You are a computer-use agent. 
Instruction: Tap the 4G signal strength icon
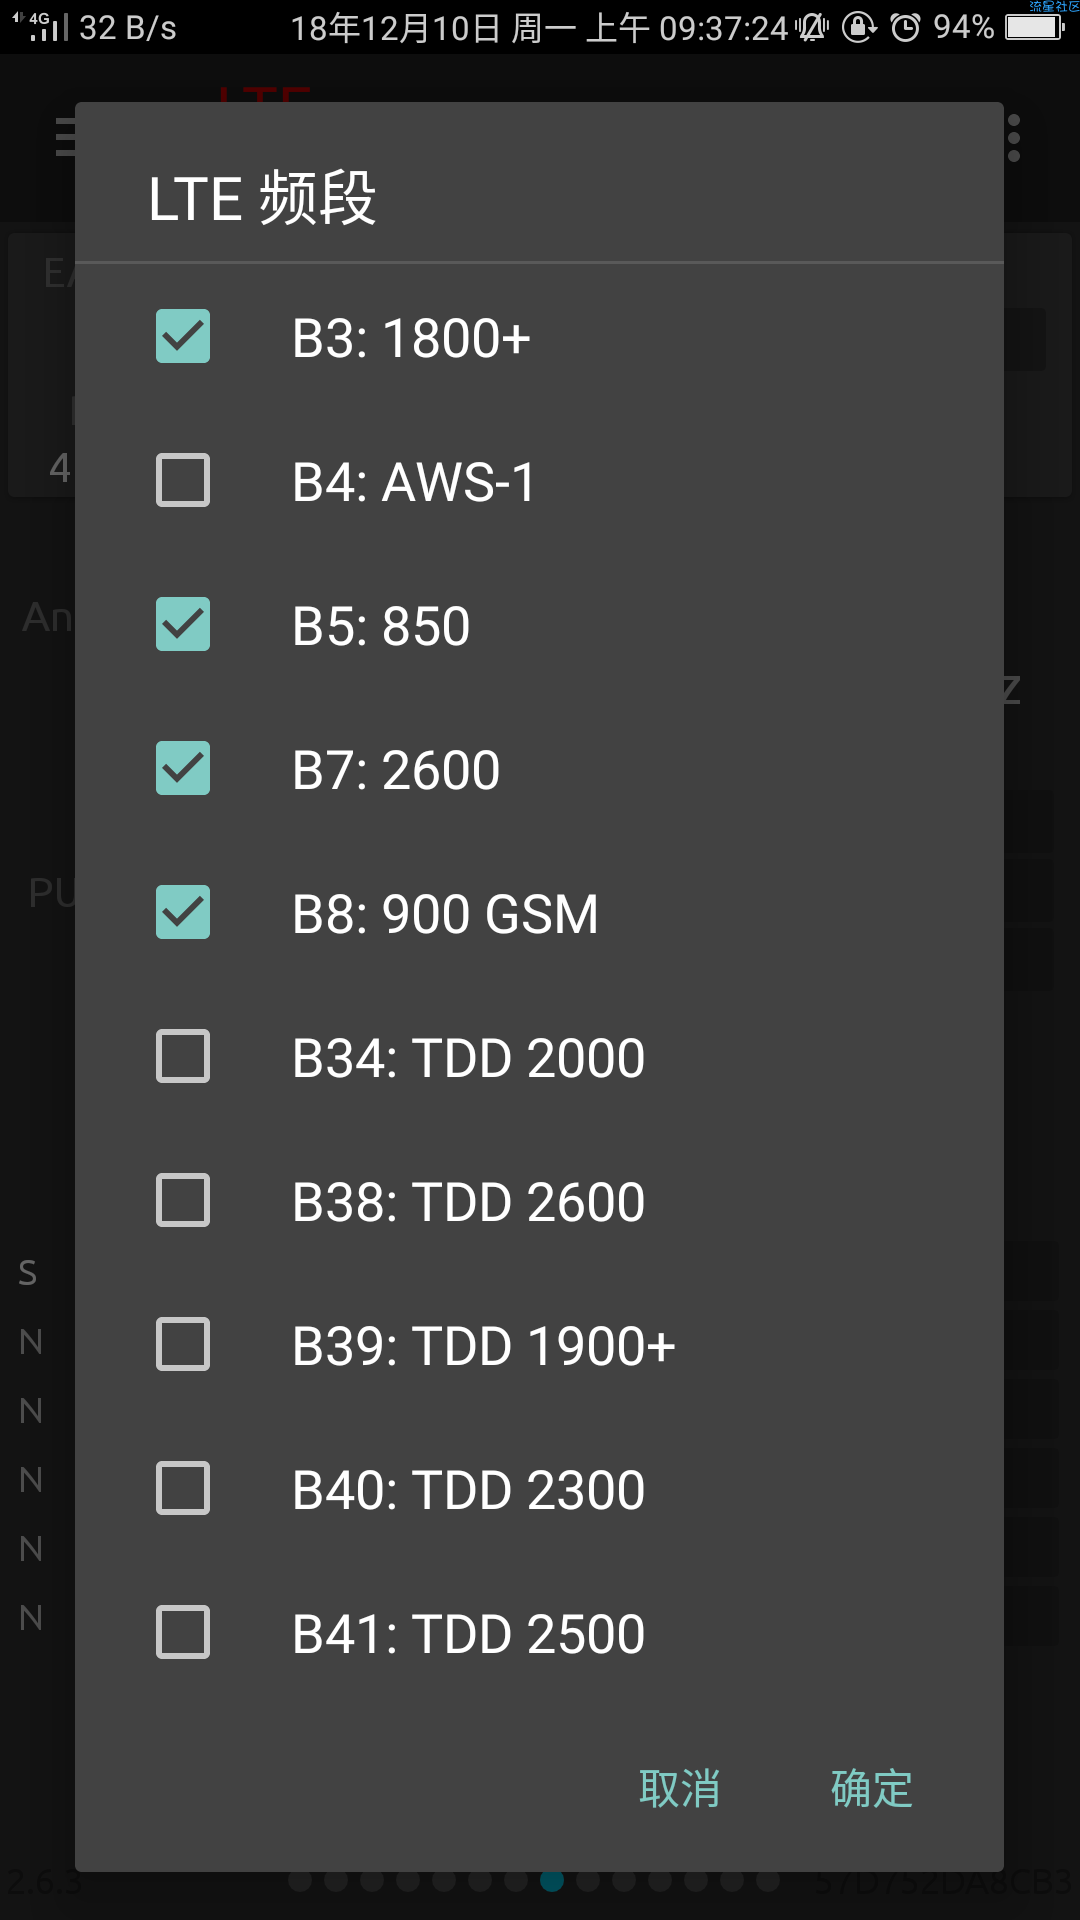(40, 27)
